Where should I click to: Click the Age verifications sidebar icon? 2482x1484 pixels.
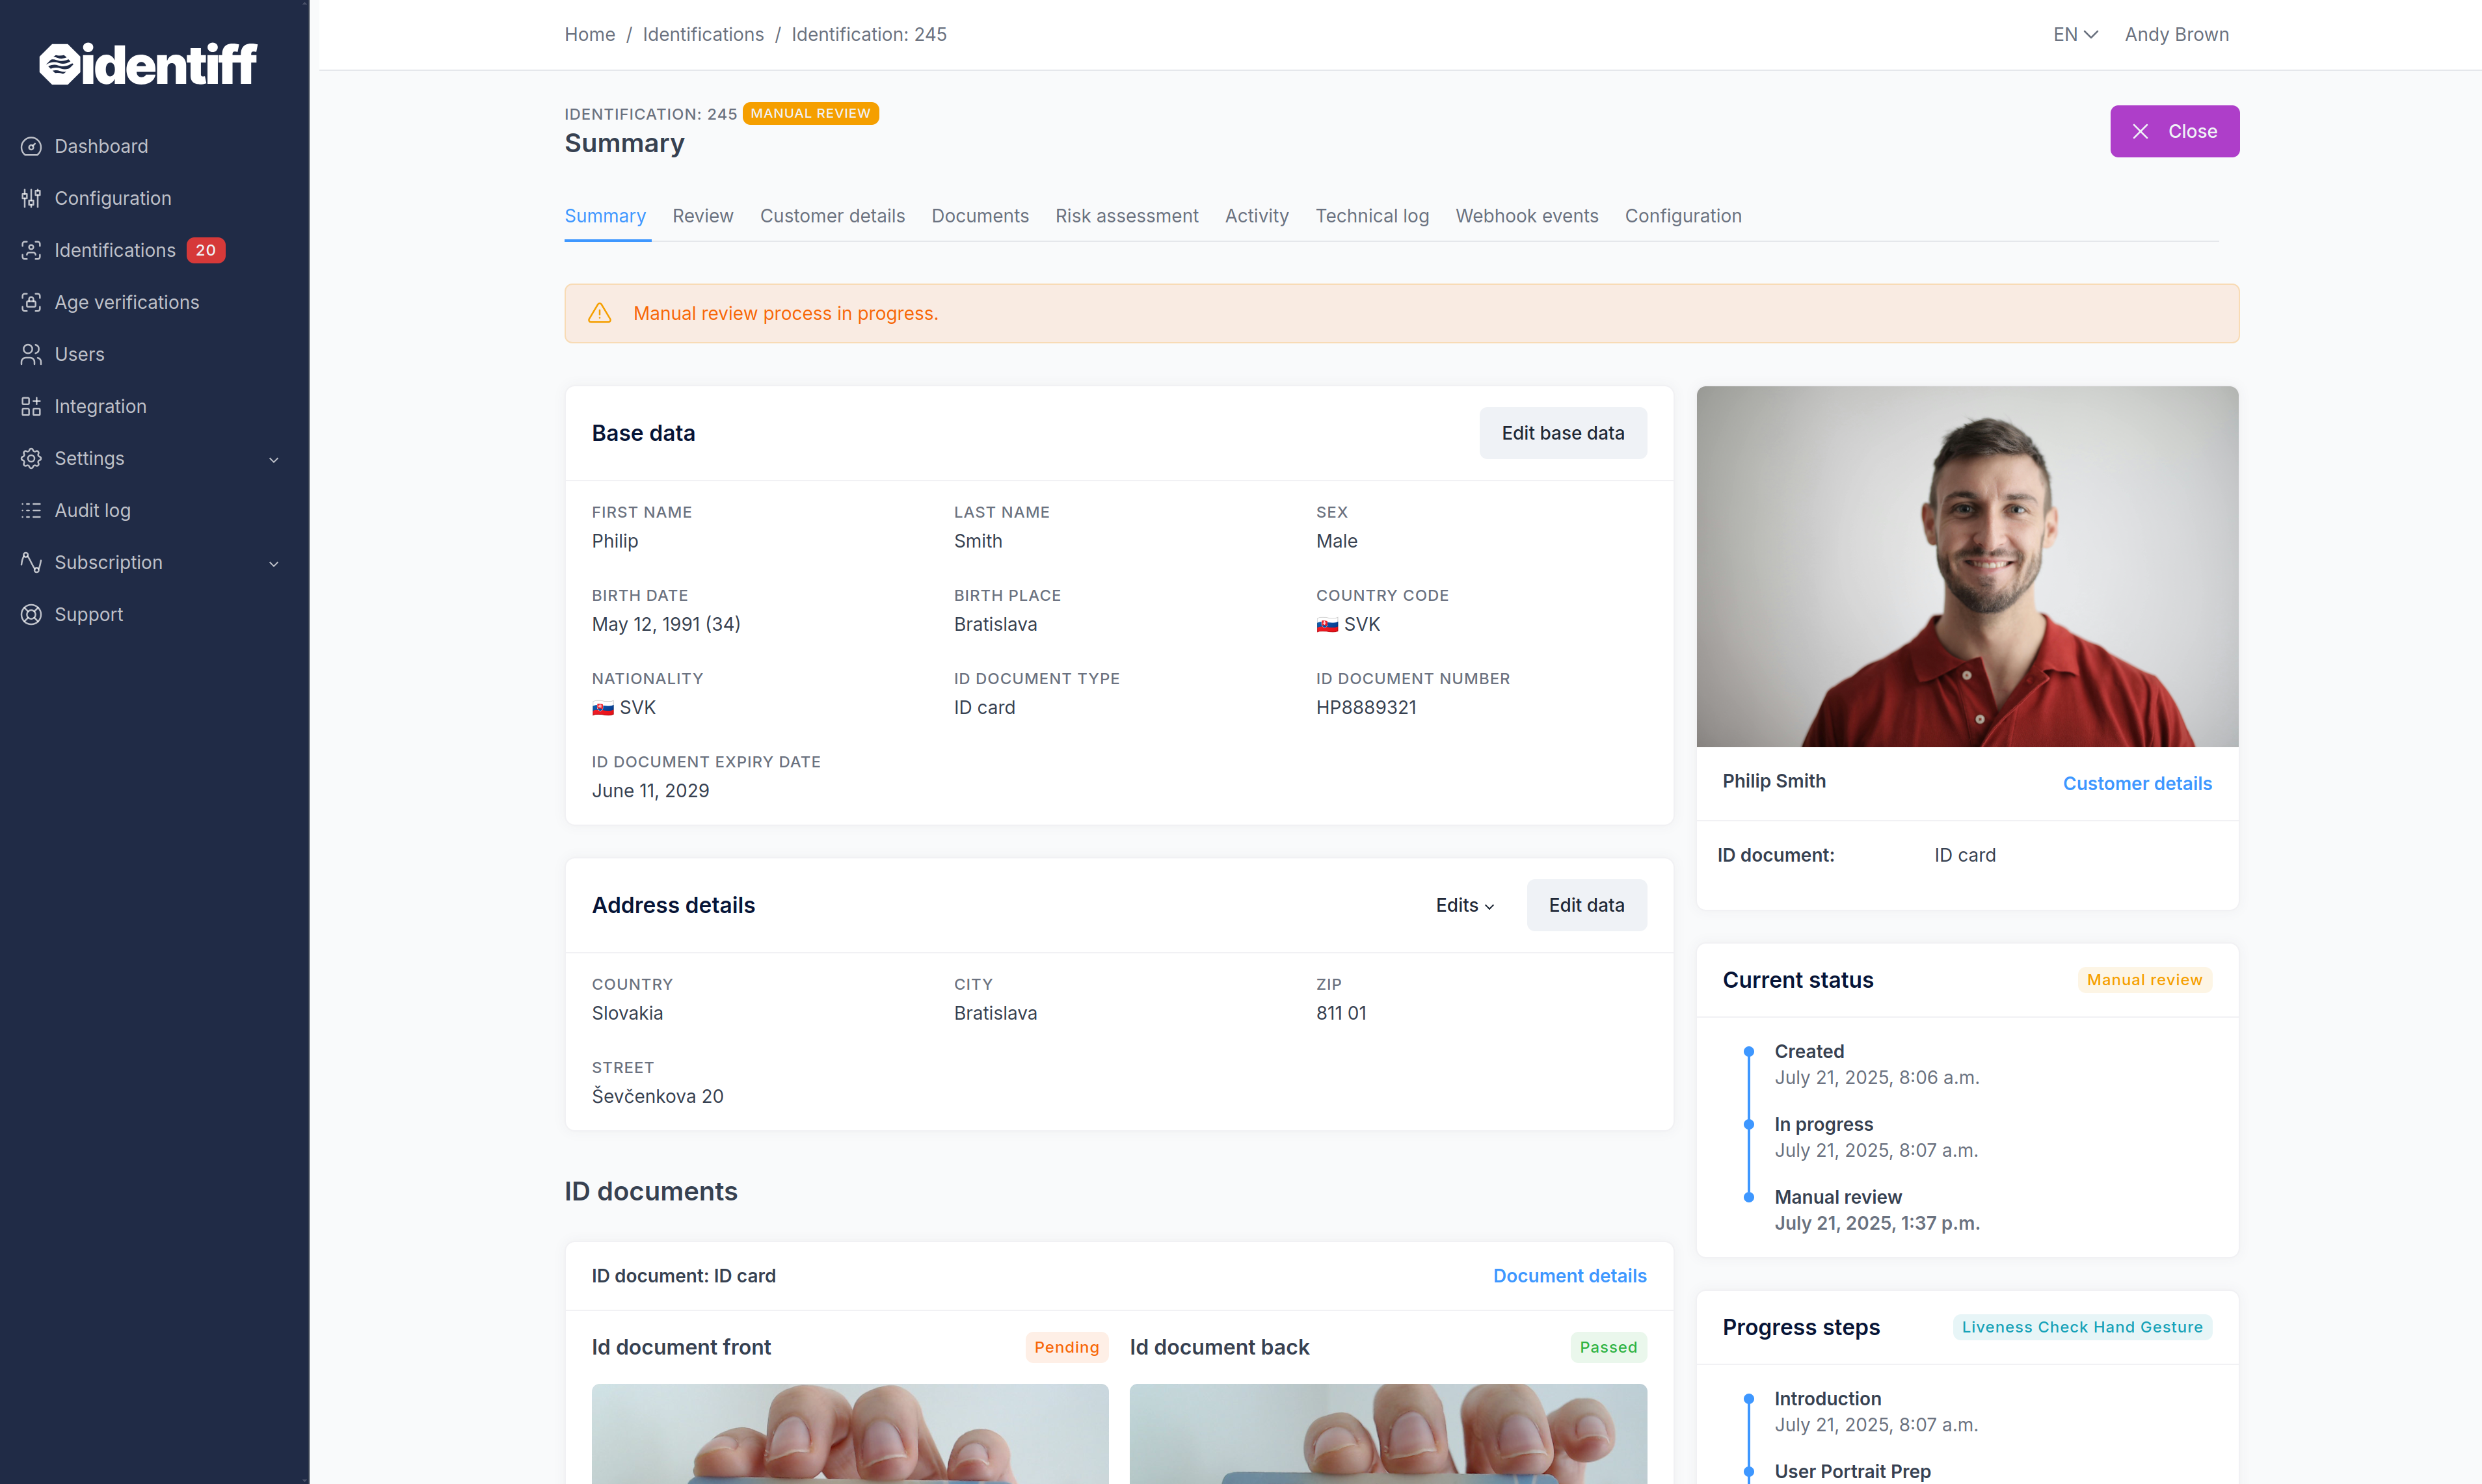tap(31, 302)
